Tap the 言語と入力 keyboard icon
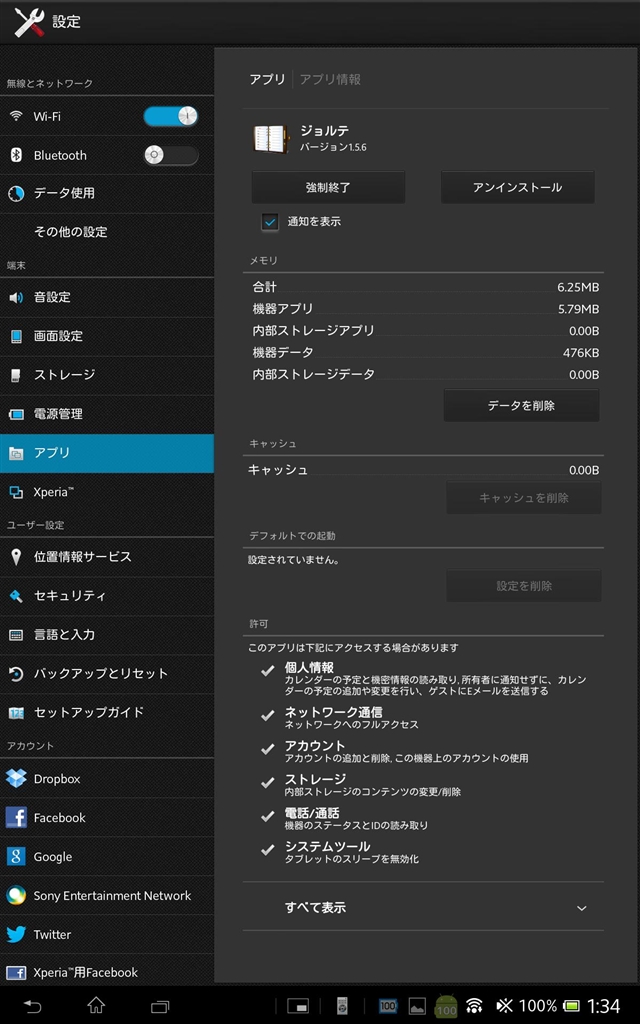This screenshot has height=1024, width=640. [x=16, y=635]
